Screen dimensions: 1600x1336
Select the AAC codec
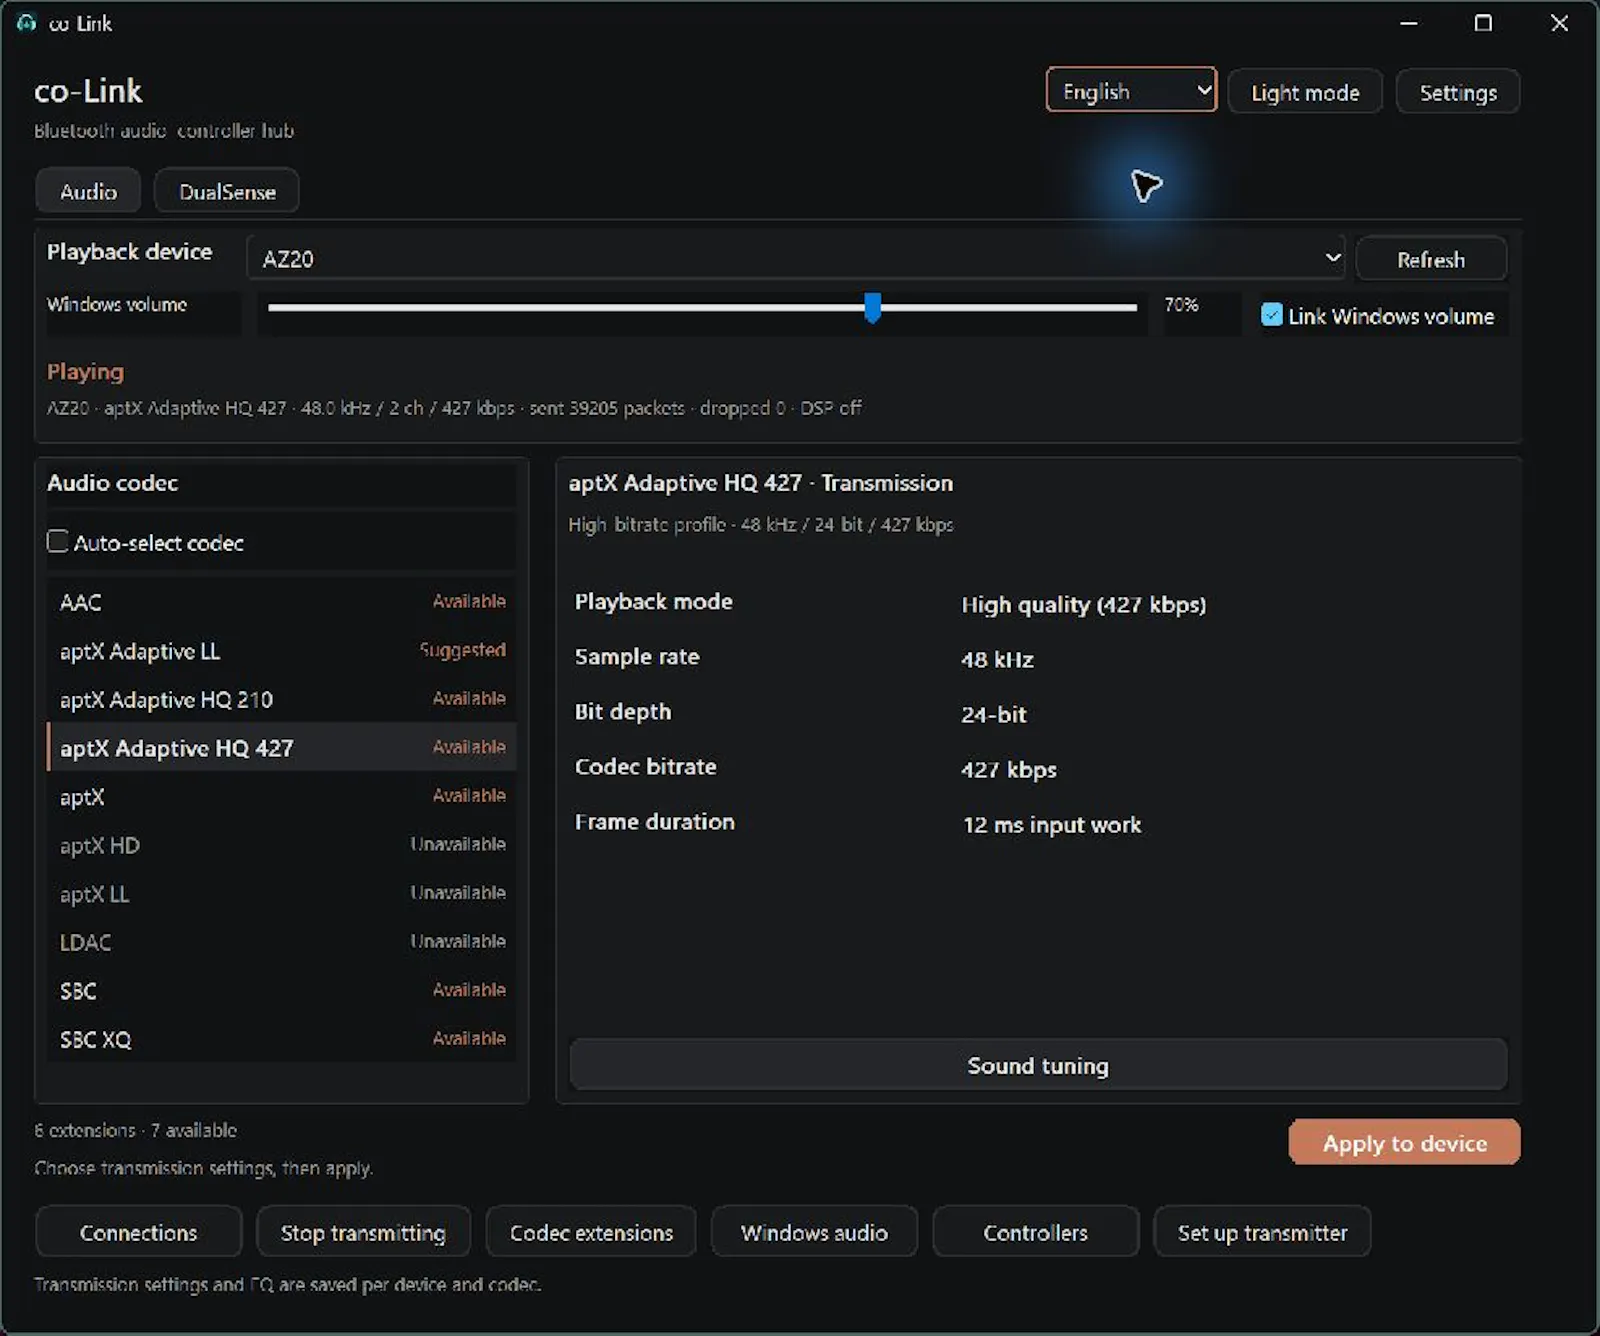click(282, 602)
